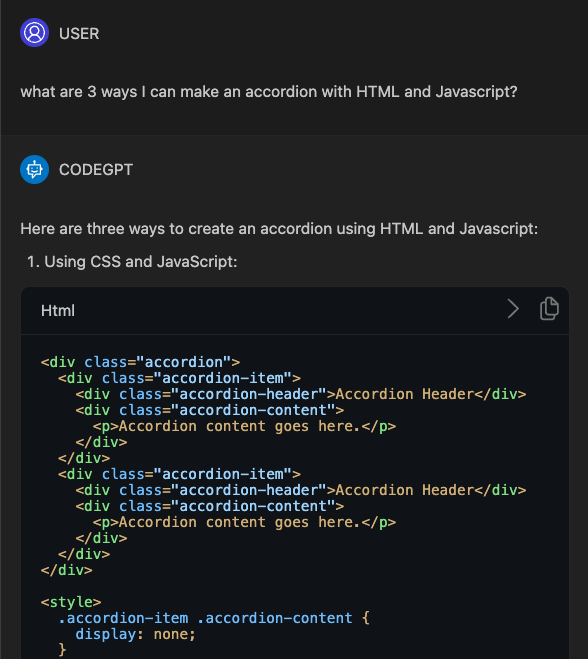The height and width of the screenshot is (659, 588).
Task: Click the purple USER avatar icon
Action: point(34,33)
